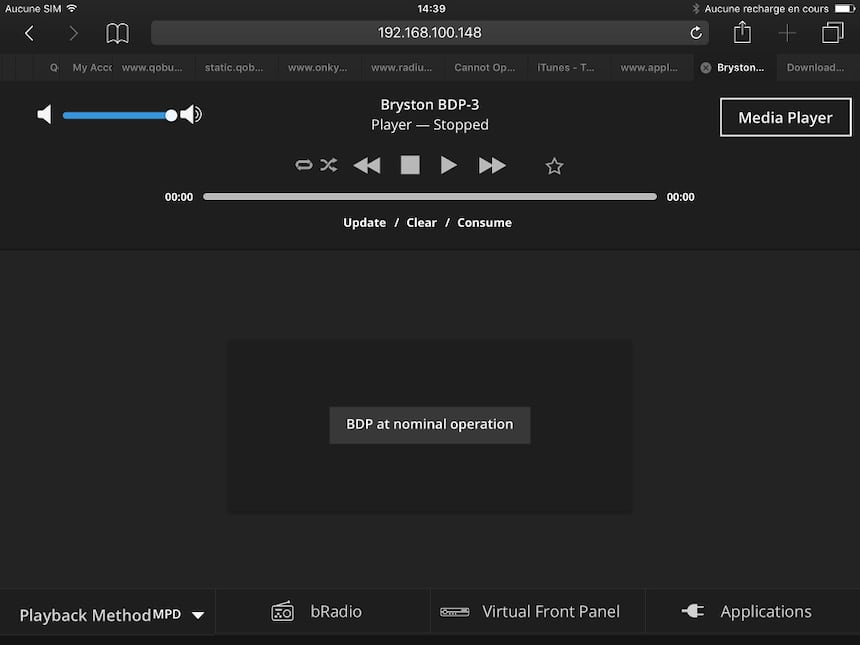The image size is (860, 645).
Task: Click the Update link
Action: [364, 223]
